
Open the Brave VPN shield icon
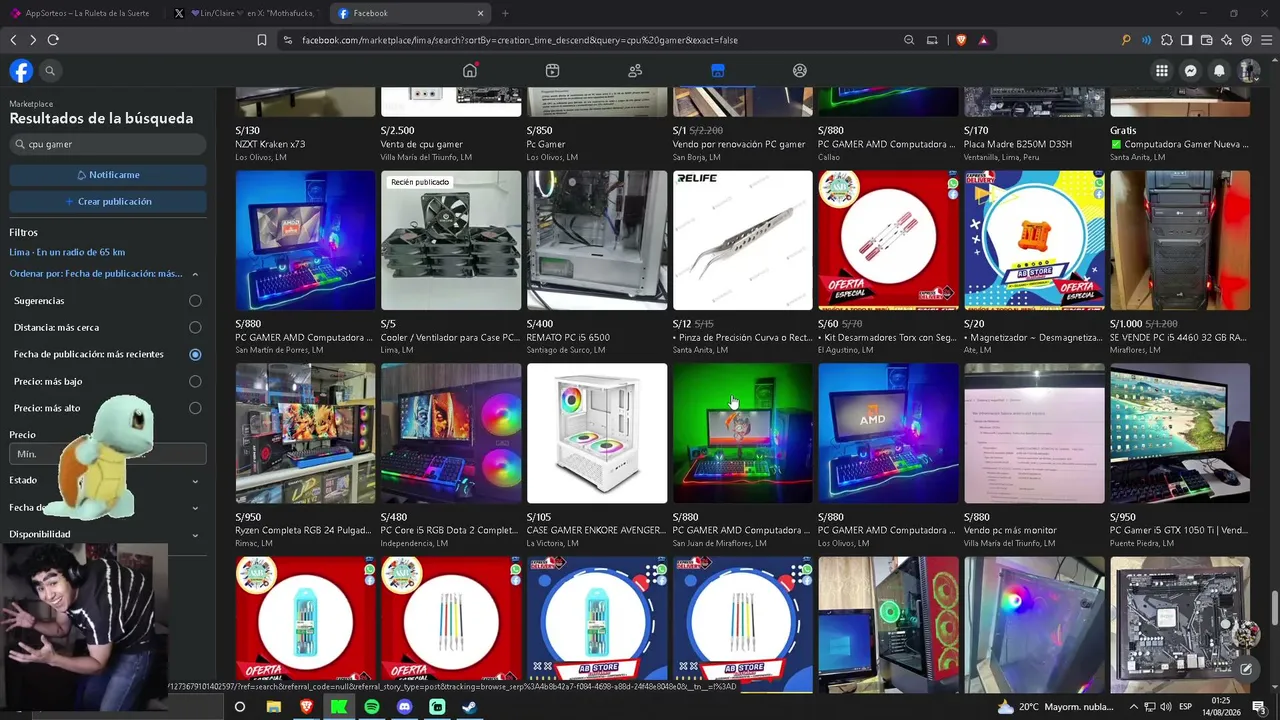point(1246,40)
